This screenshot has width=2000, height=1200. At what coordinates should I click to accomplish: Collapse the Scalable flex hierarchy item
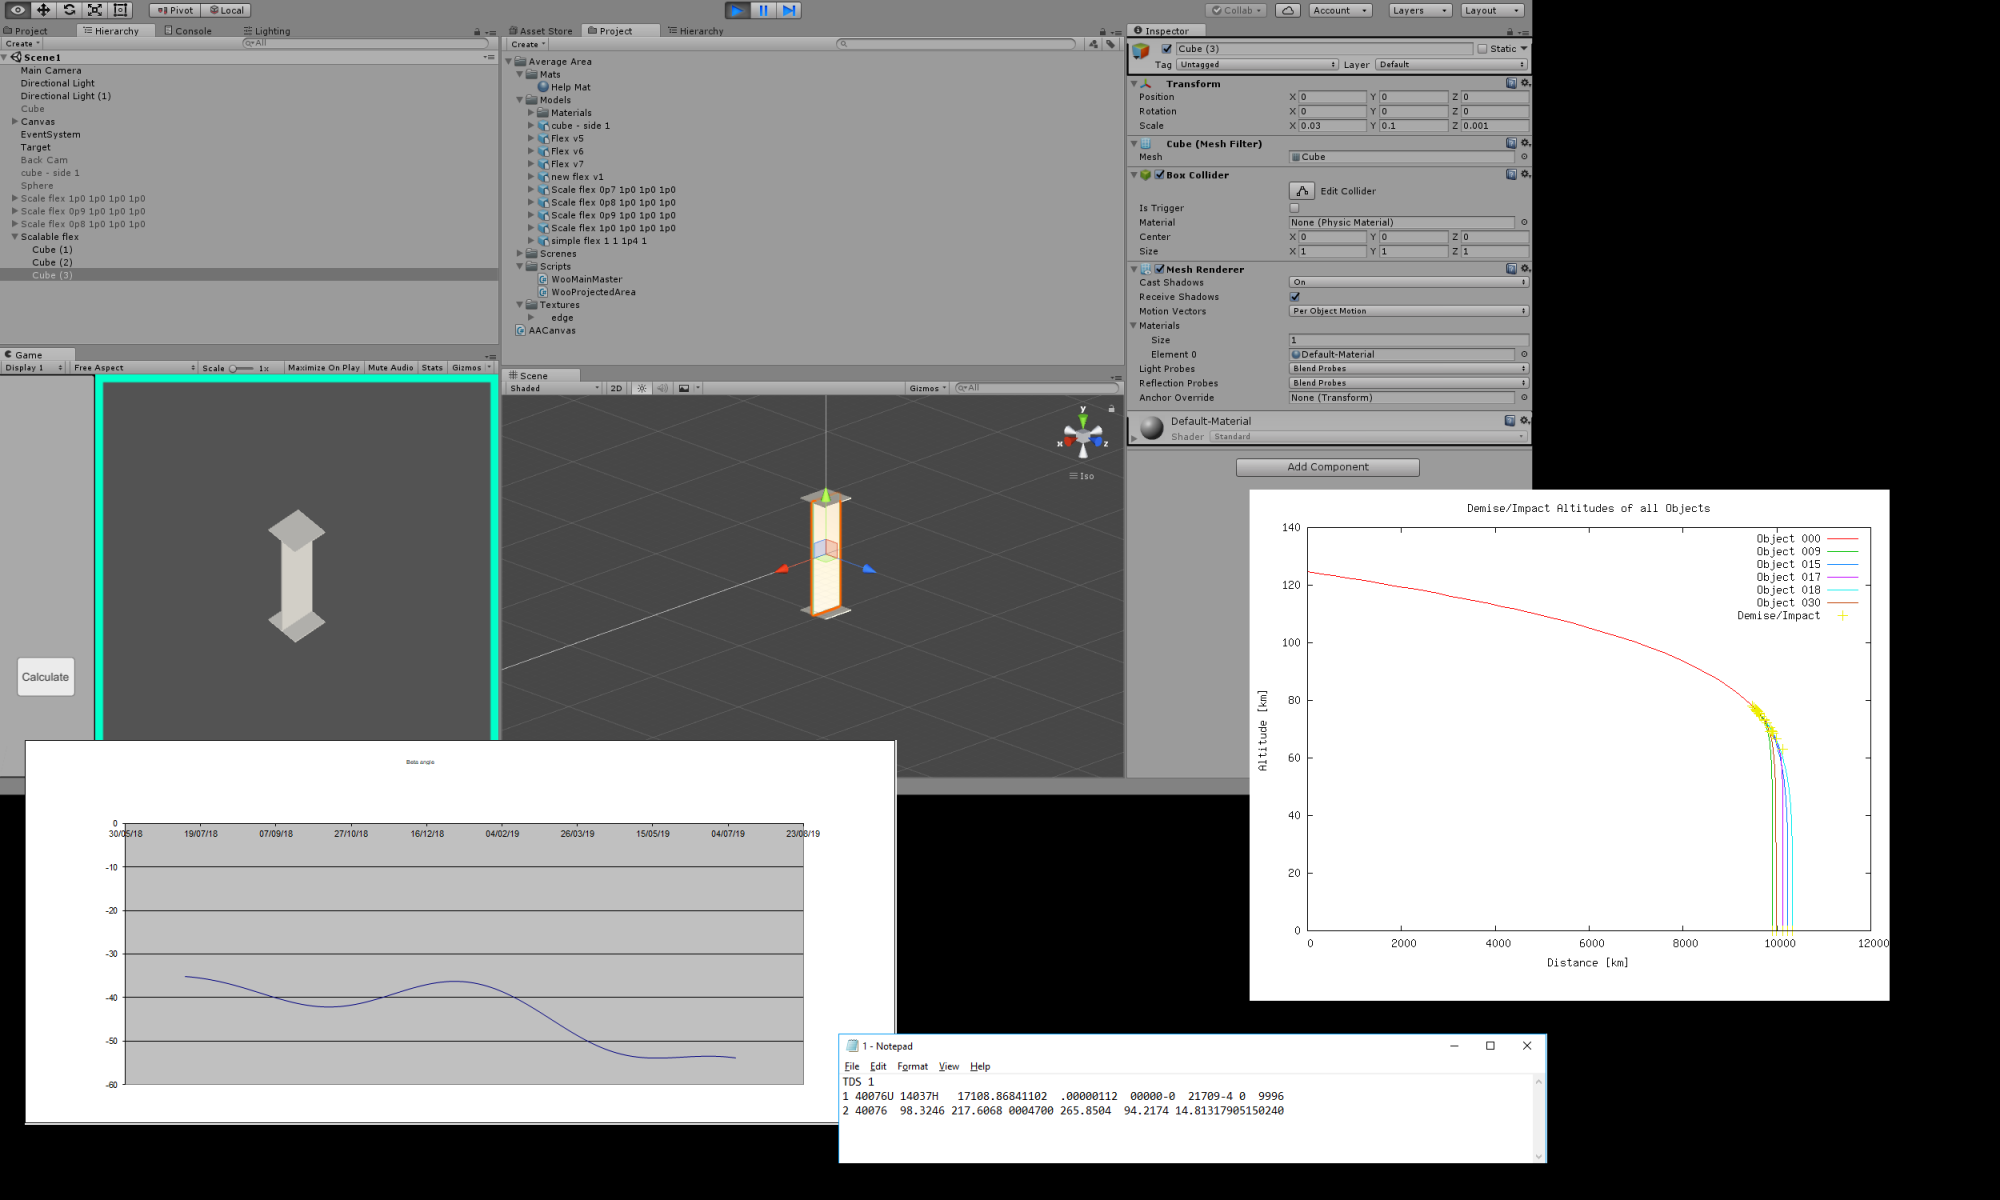pyautogui.click(x=15, y=237)
